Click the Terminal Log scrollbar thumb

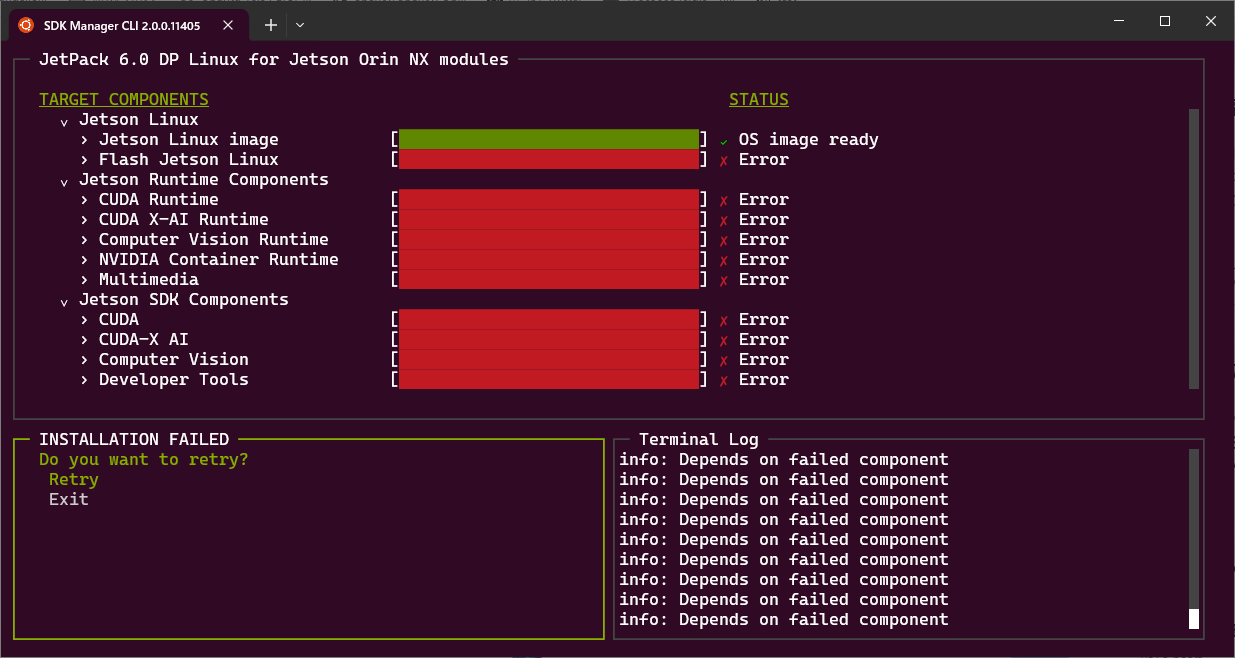(x=1193, y=619)
